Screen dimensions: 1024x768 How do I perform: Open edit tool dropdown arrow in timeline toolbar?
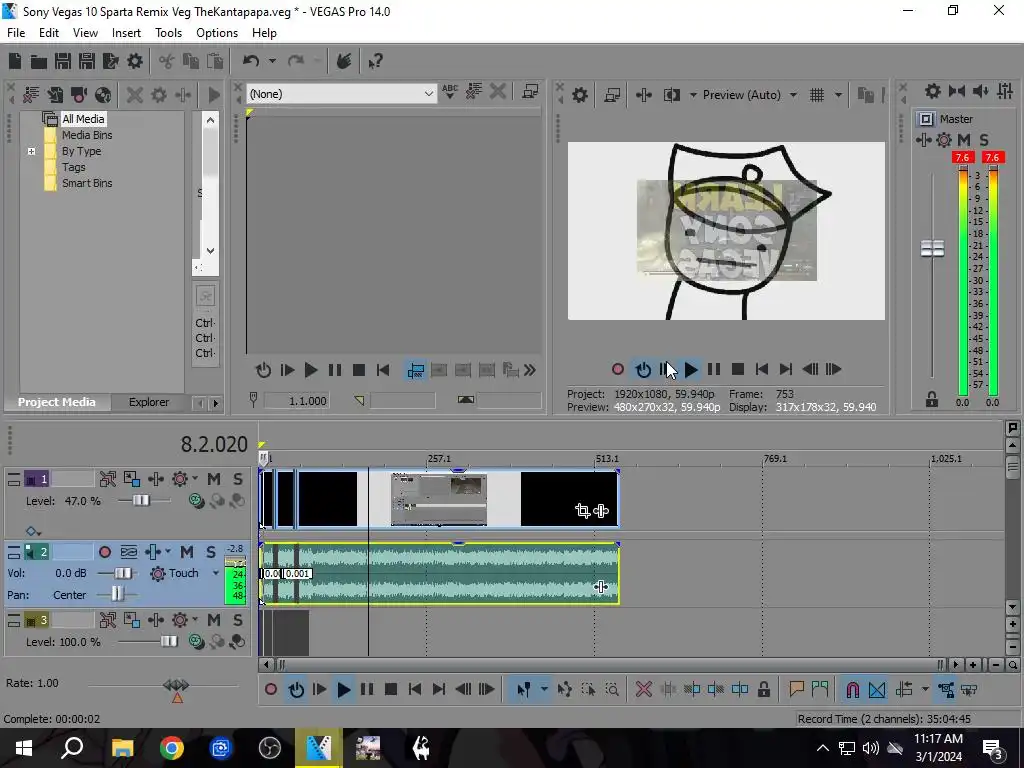tap(543, 689)
